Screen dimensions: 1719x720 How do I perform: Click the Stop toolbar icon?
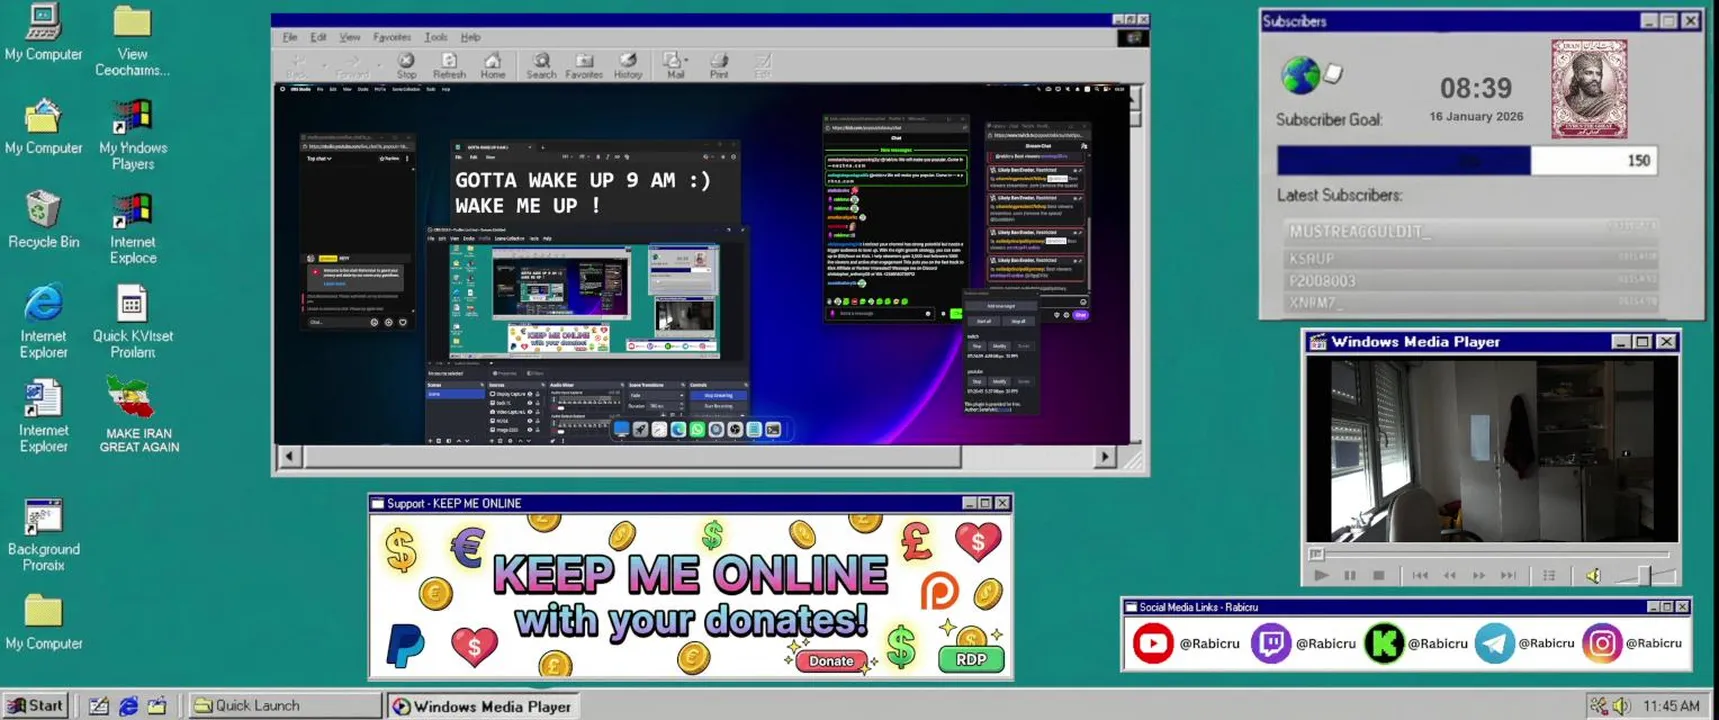pos(406,66)
